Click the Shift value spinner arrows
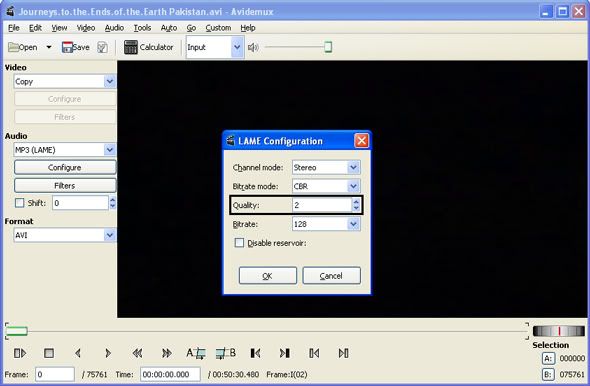This screenshot has width=590, height=386. click(112, 203)
